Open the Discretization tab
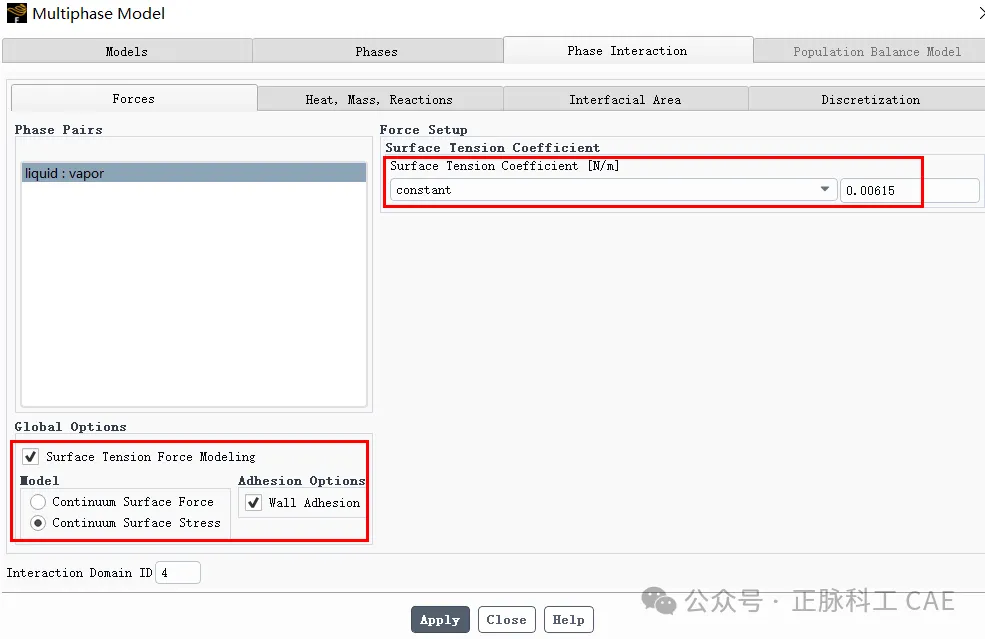Screen dimensions: 985x639 pyautogui.click(x=870, y=99)
